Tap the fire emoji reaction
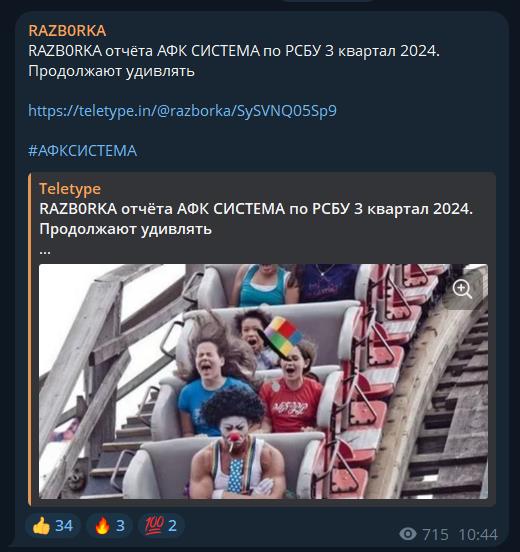The image size is (520, 552). tap(109, 526)
